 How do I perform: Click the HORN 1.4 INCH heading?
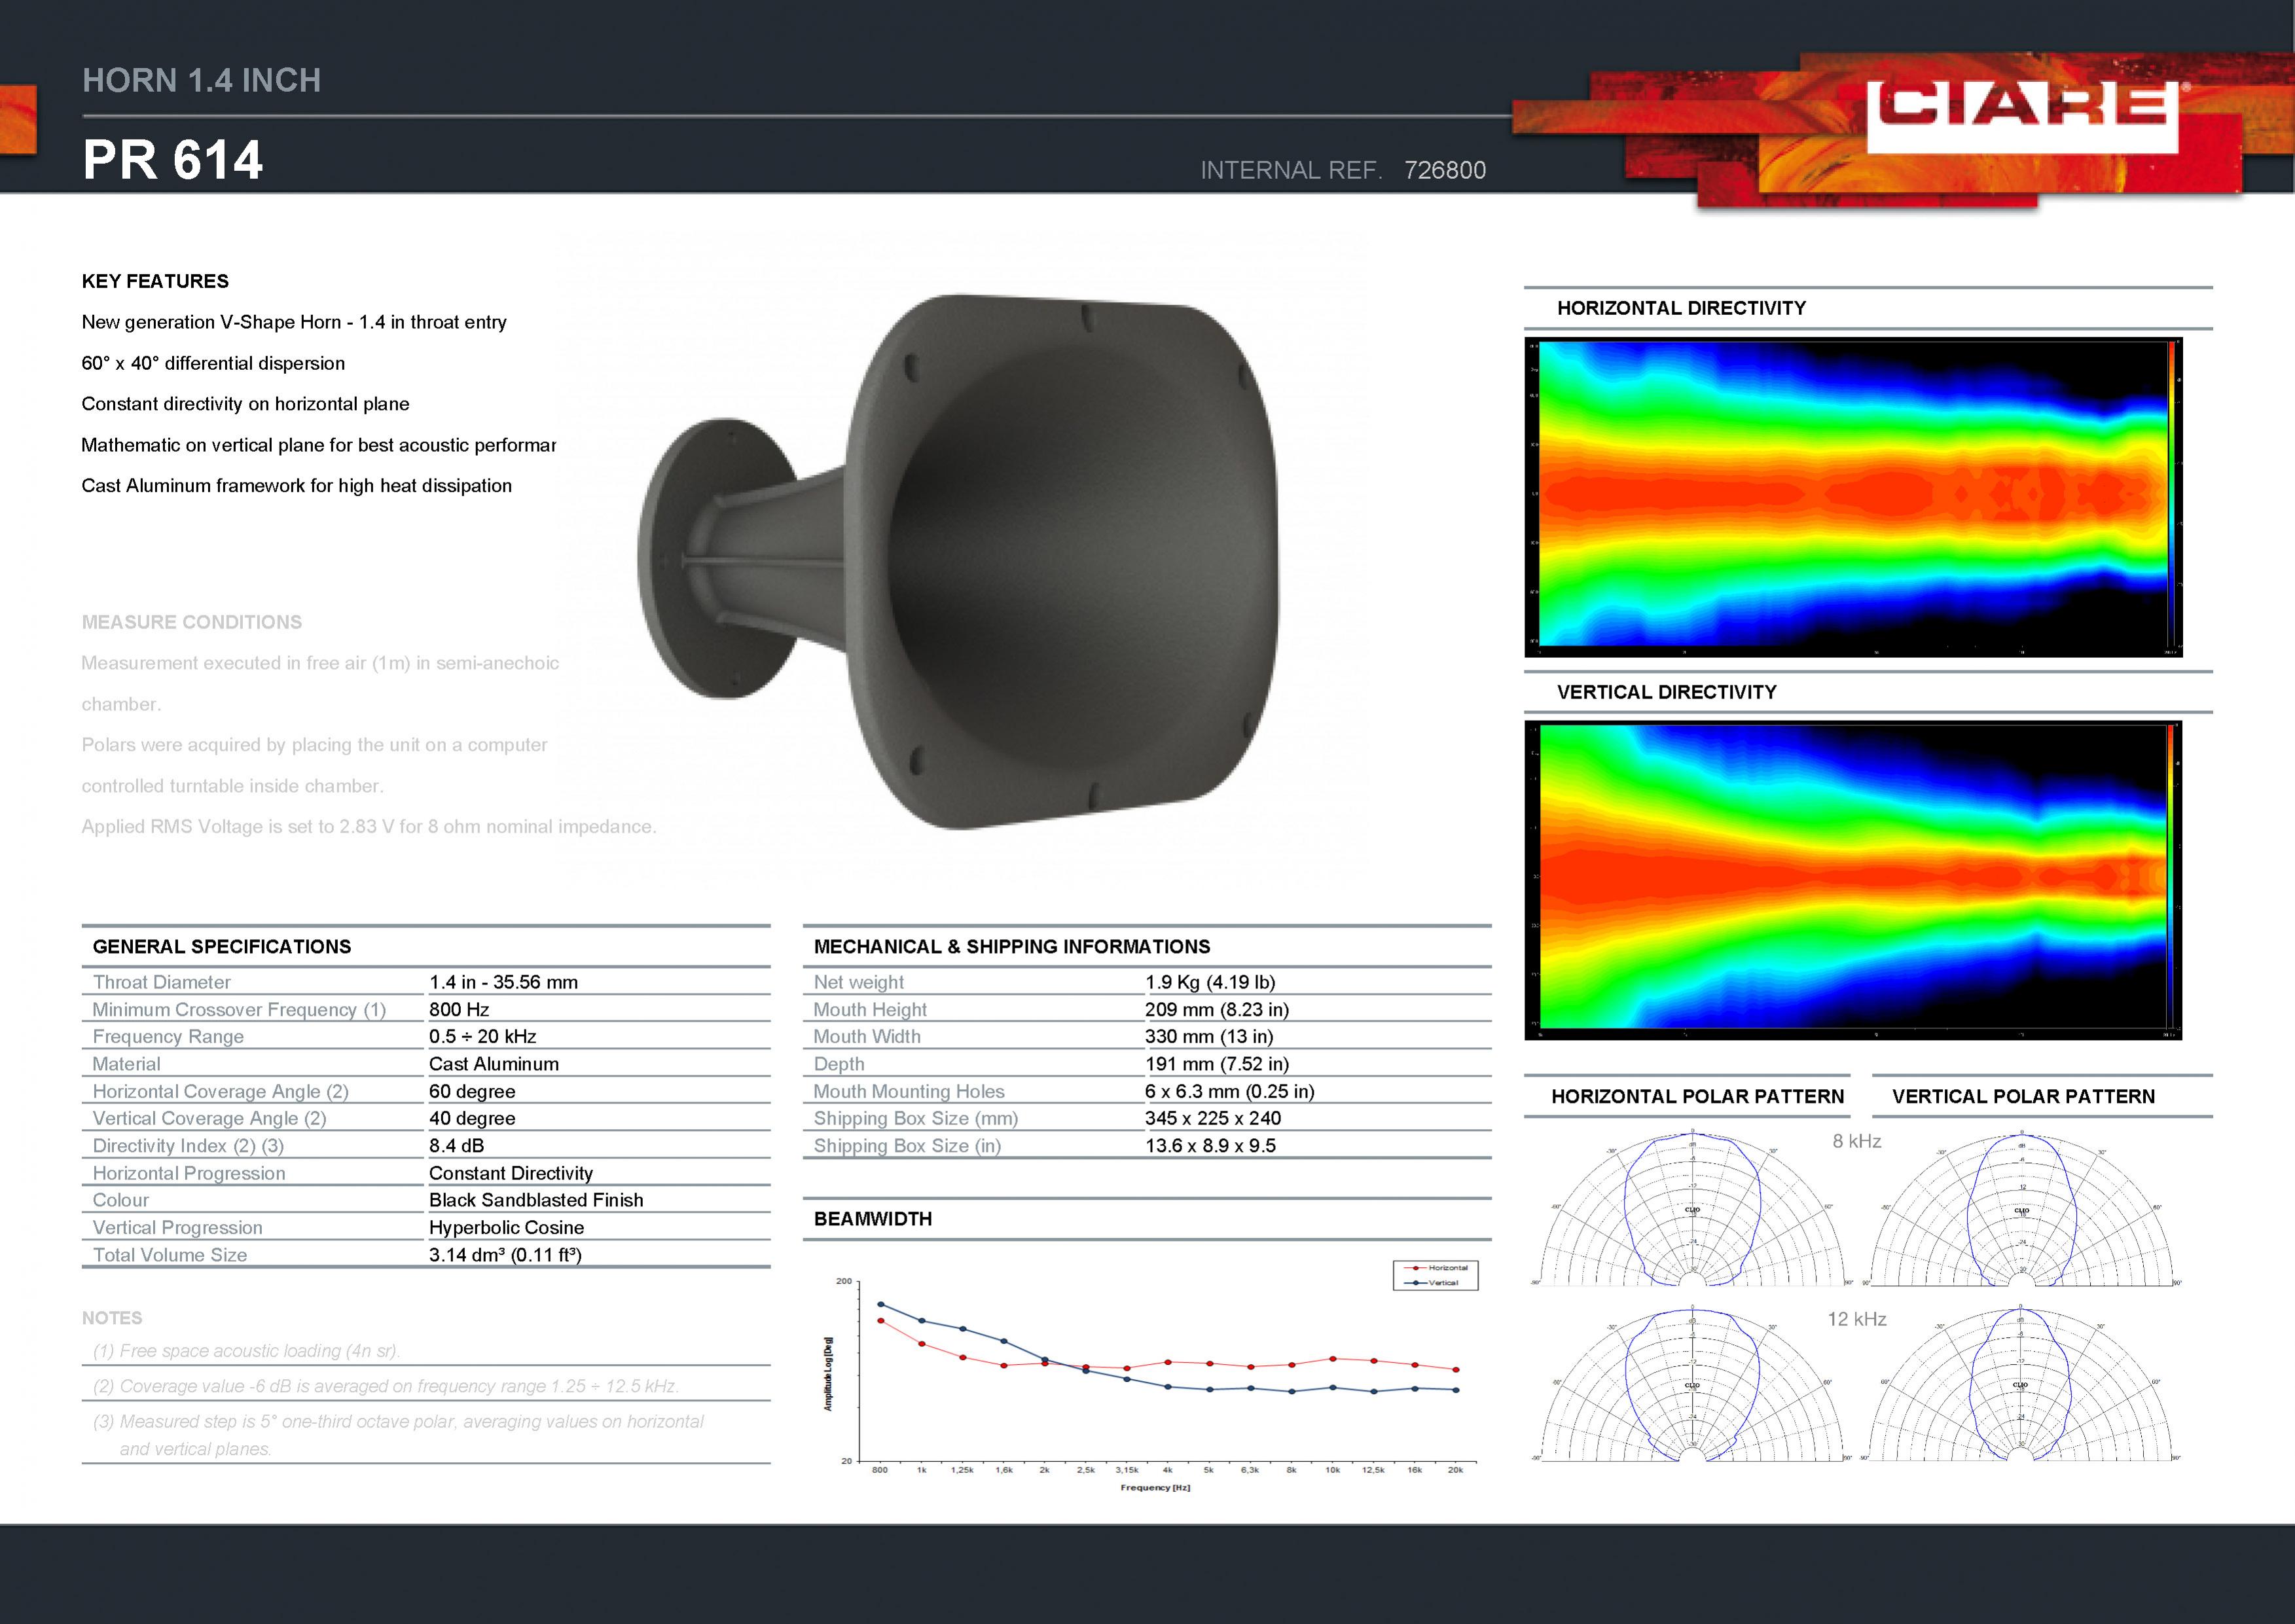201,80
